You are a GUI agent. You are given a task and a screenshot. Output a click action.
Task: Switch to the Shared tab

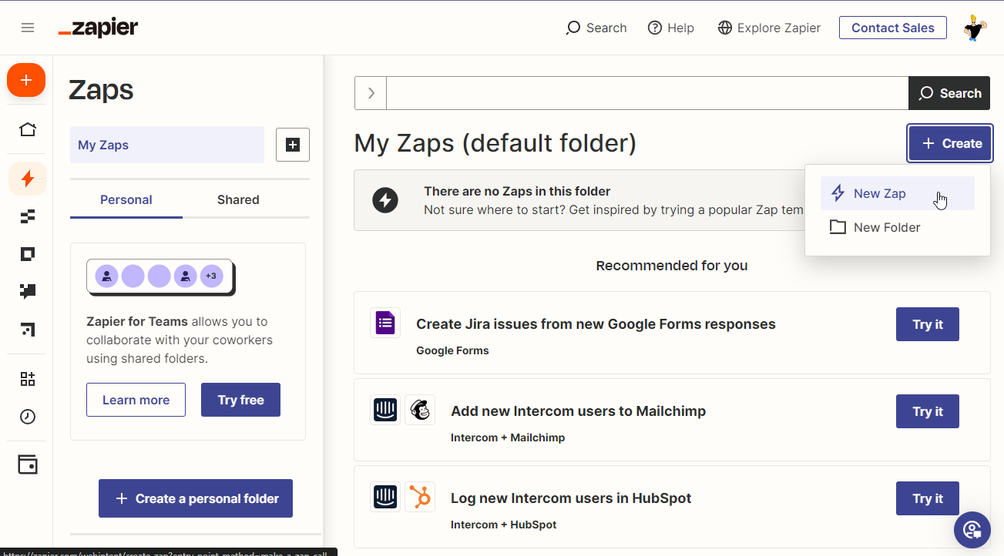pos(238,200)
